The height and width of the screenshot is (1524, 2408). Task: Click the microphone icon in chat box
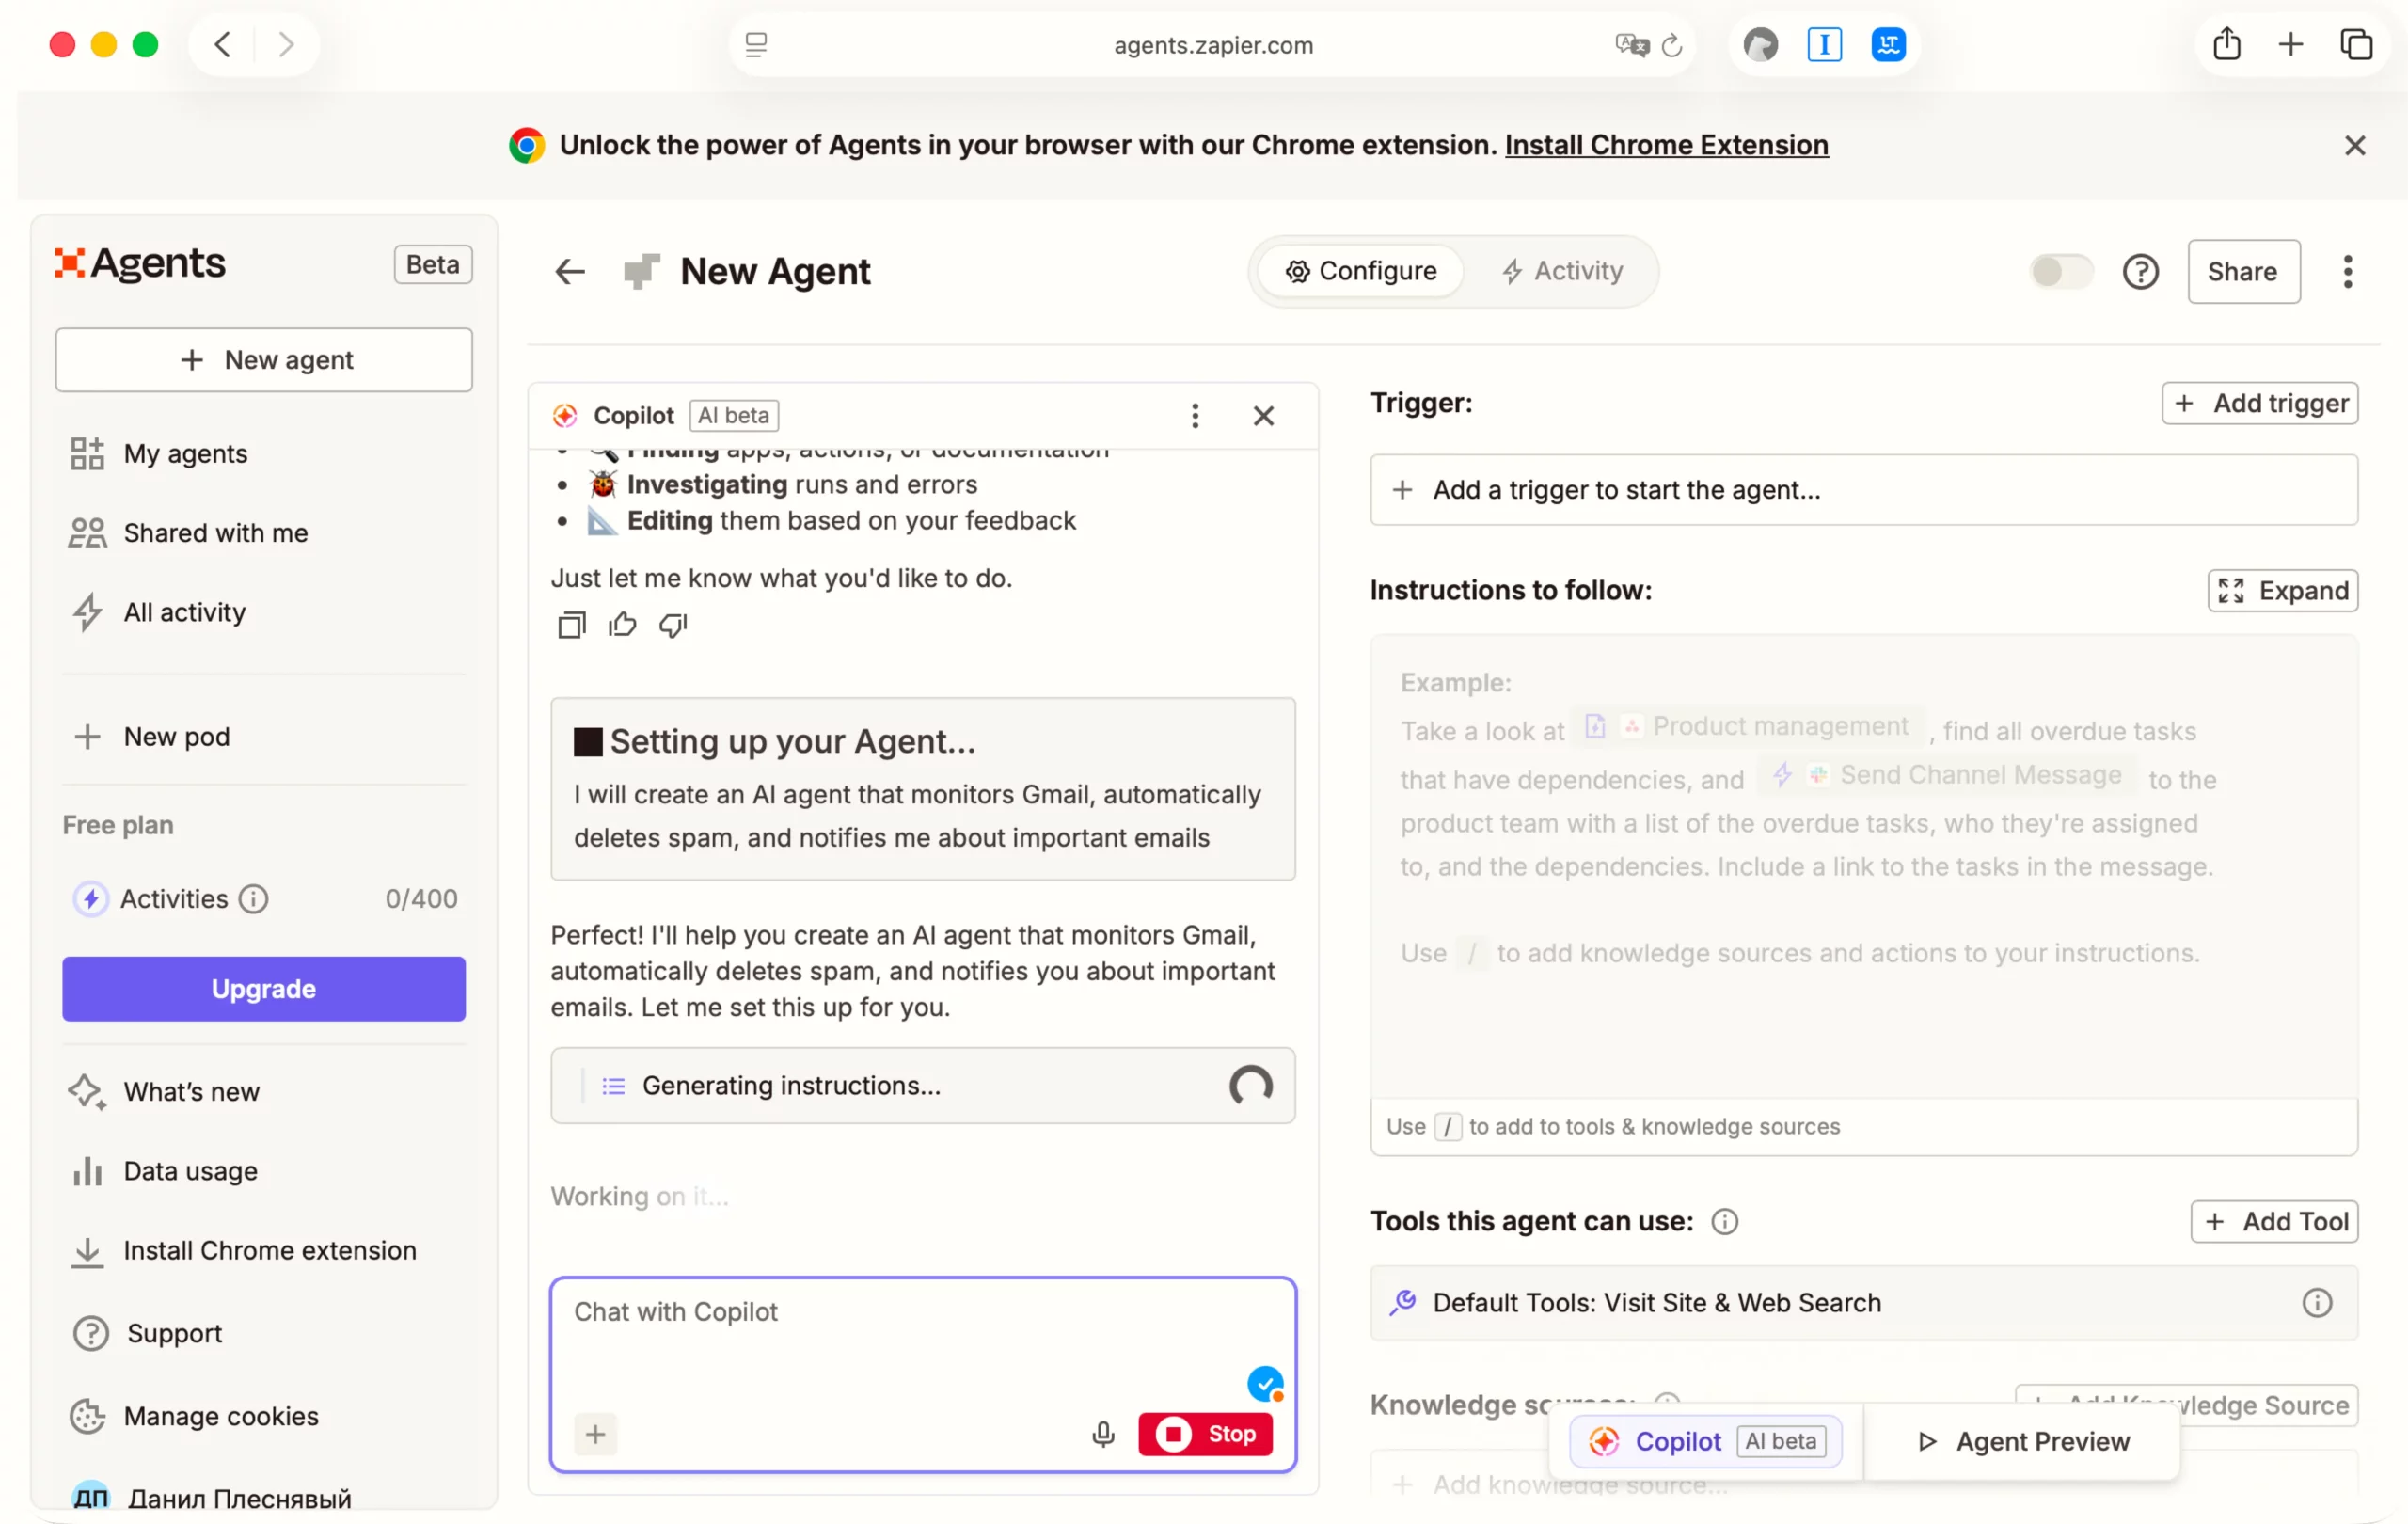coord(1103,1434)
